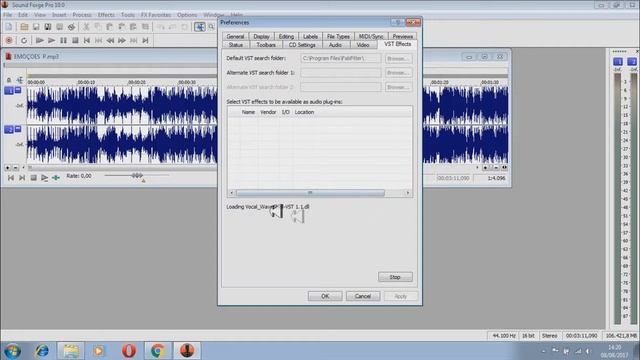Image resolution: width=640 pixels, height=360 pixels.
Task: Open the Process menu
Action: [x=82, y=15]
